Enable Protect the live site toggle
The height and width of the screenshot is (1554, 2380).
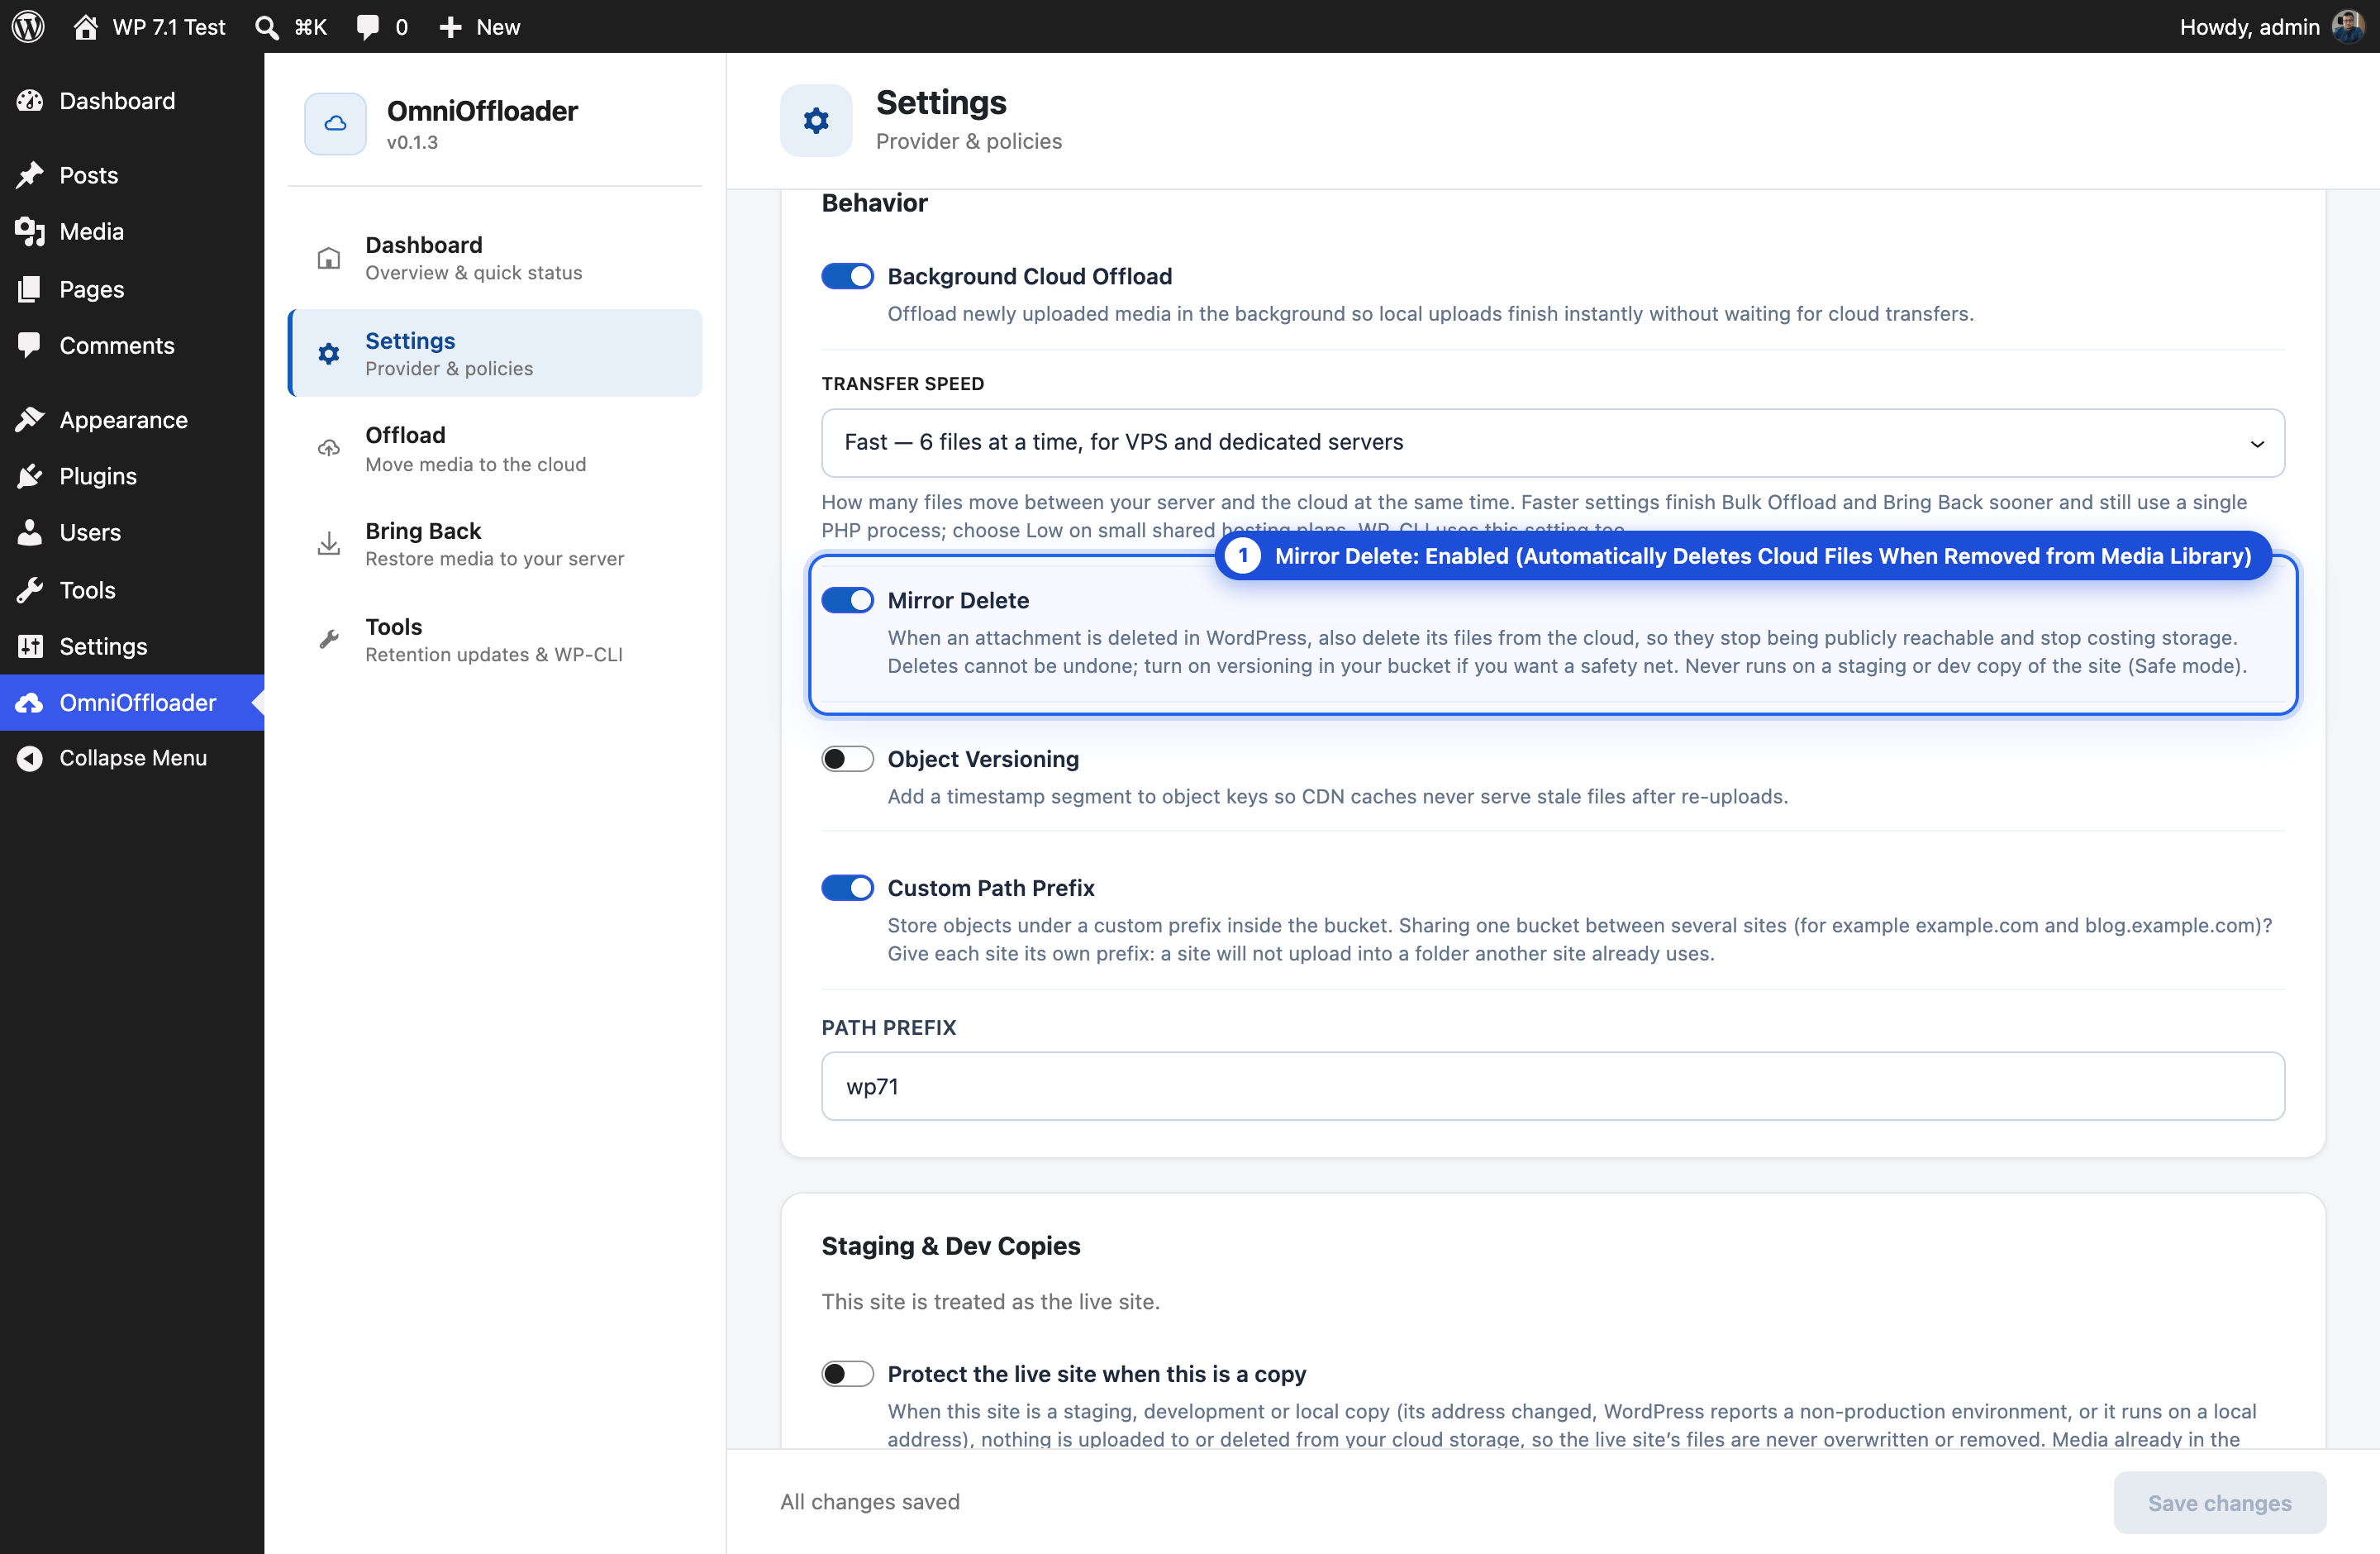tap(847, 1374)
